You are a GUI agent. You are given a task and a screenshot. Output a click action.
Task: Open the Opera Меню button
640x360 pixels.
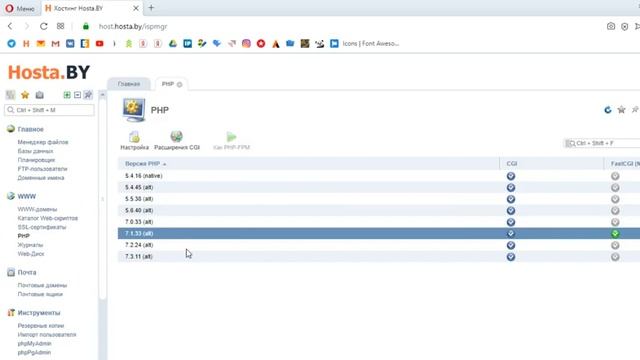pos(20,8)
